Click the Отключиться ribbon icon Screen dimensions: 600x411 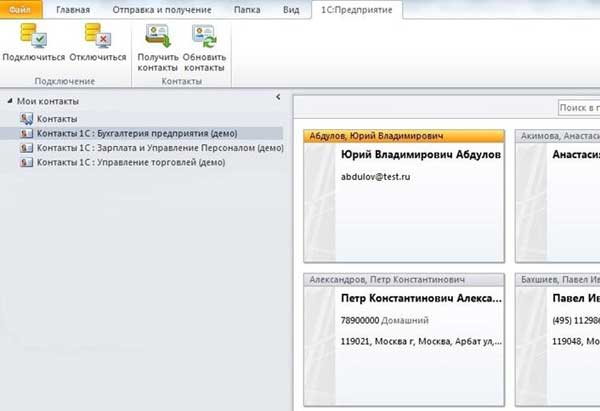[x=97, y=38]
